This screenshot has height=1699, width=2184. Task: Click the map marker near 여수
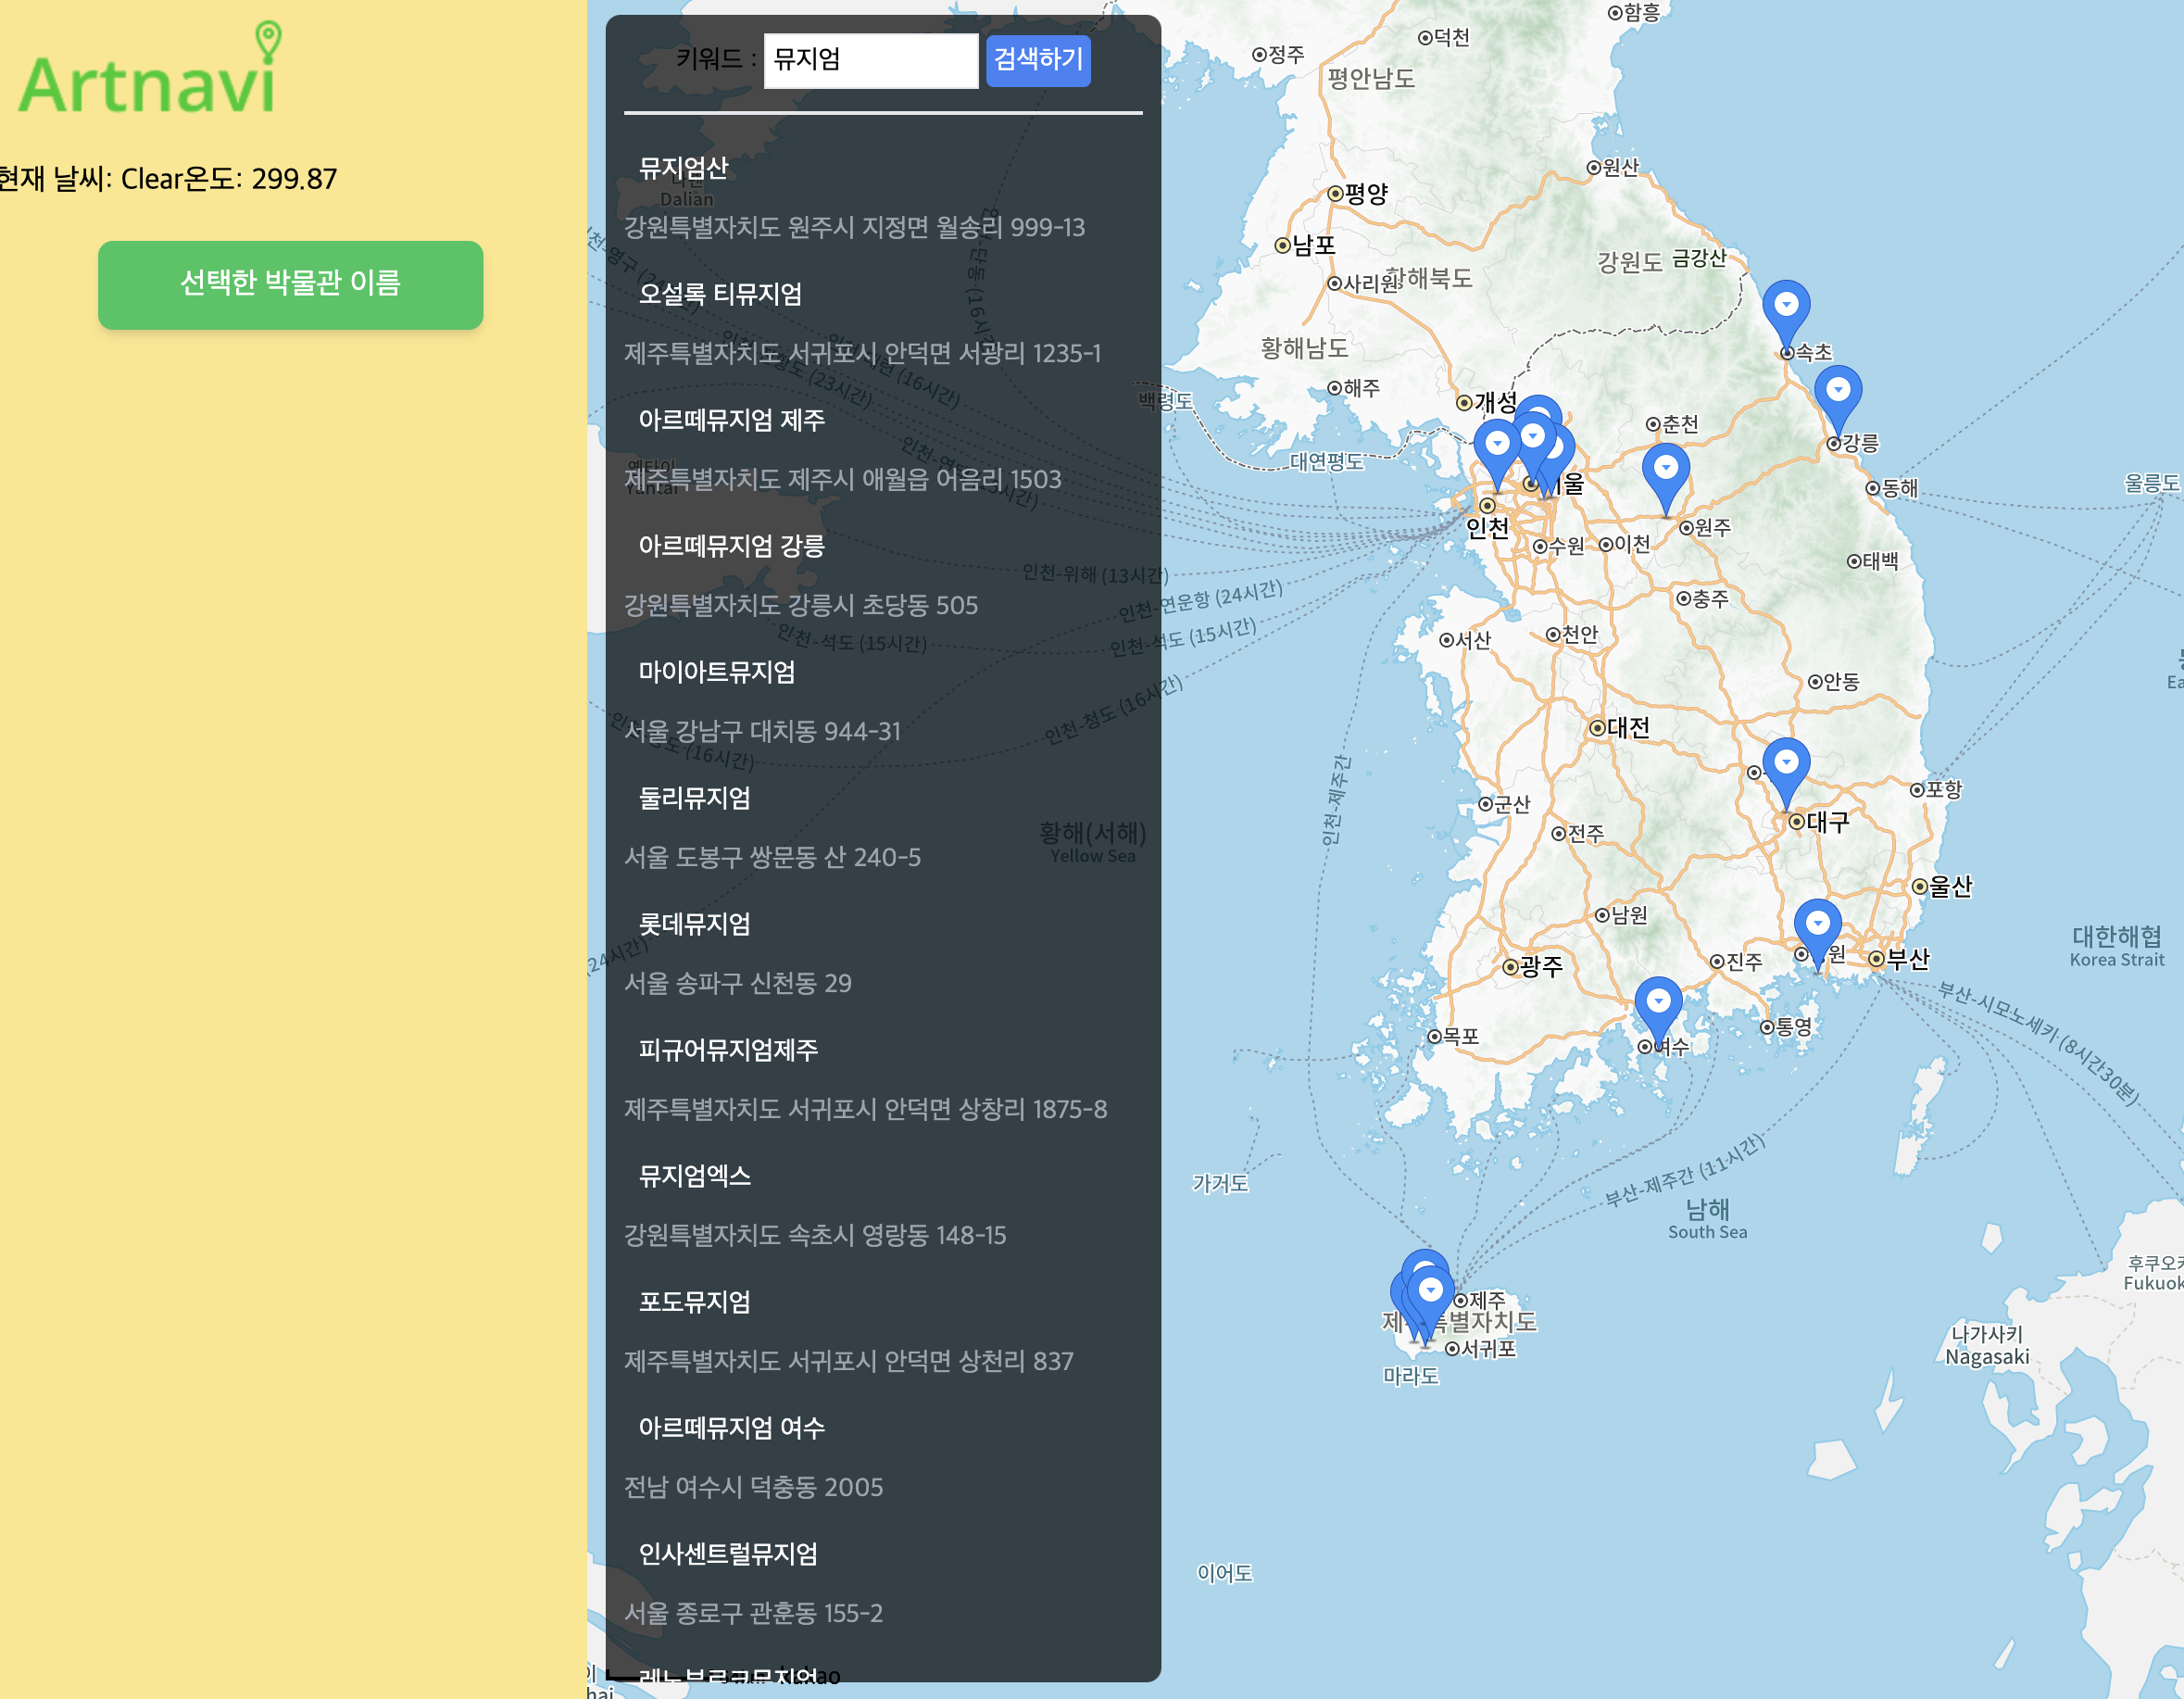1658,1004
